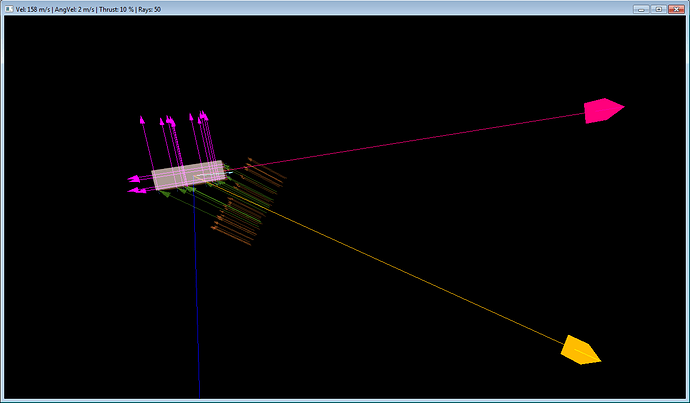
Task: Click the long pink vector line
Action: (420, 140)
